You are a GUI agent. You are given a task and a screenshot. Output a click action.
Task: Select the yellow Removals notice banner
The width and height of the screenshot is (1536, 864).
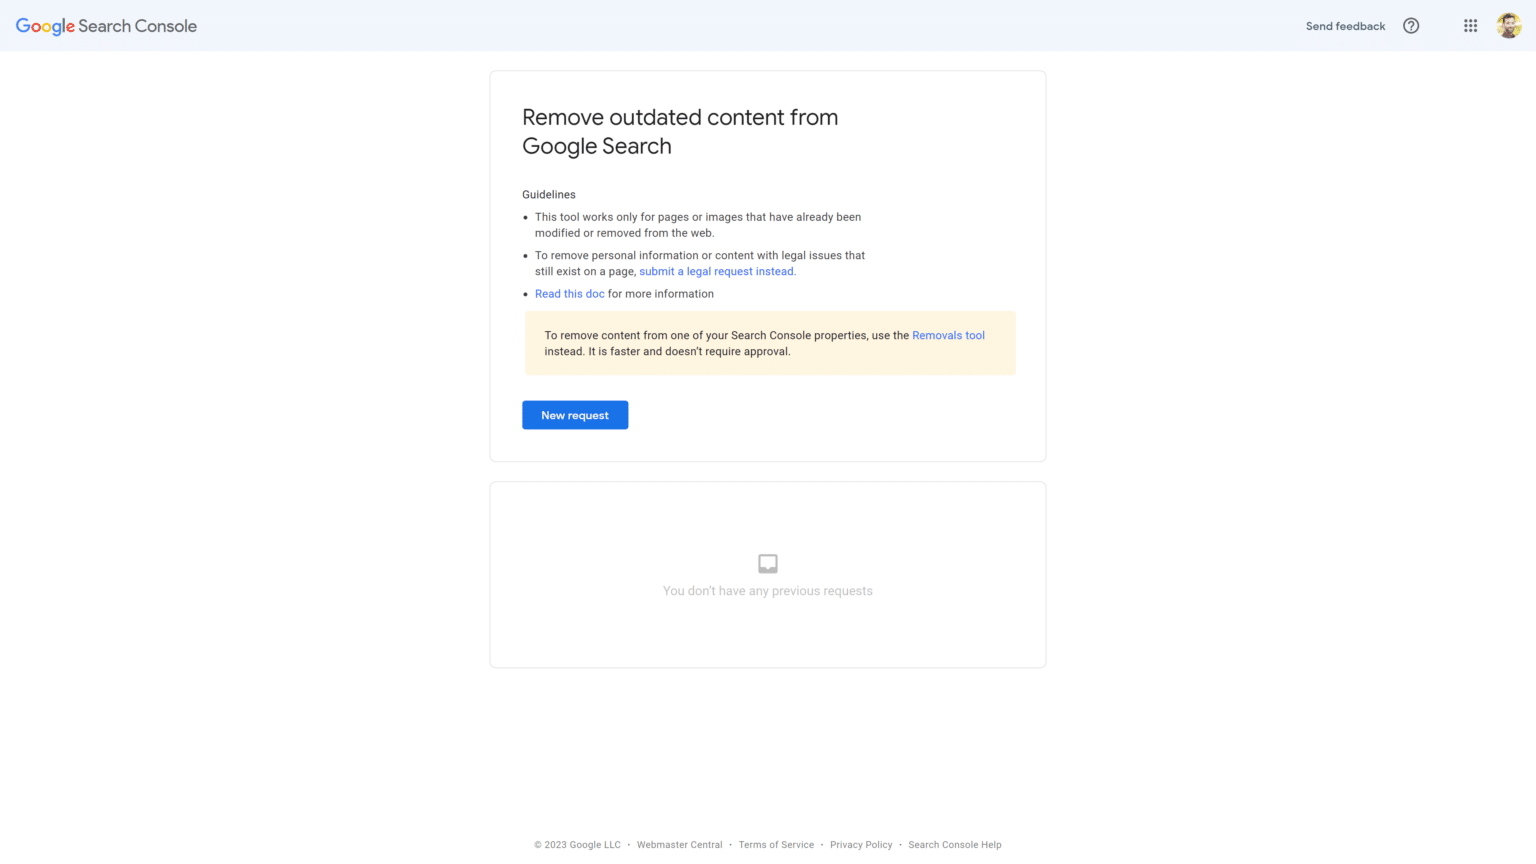pos(769,343)
